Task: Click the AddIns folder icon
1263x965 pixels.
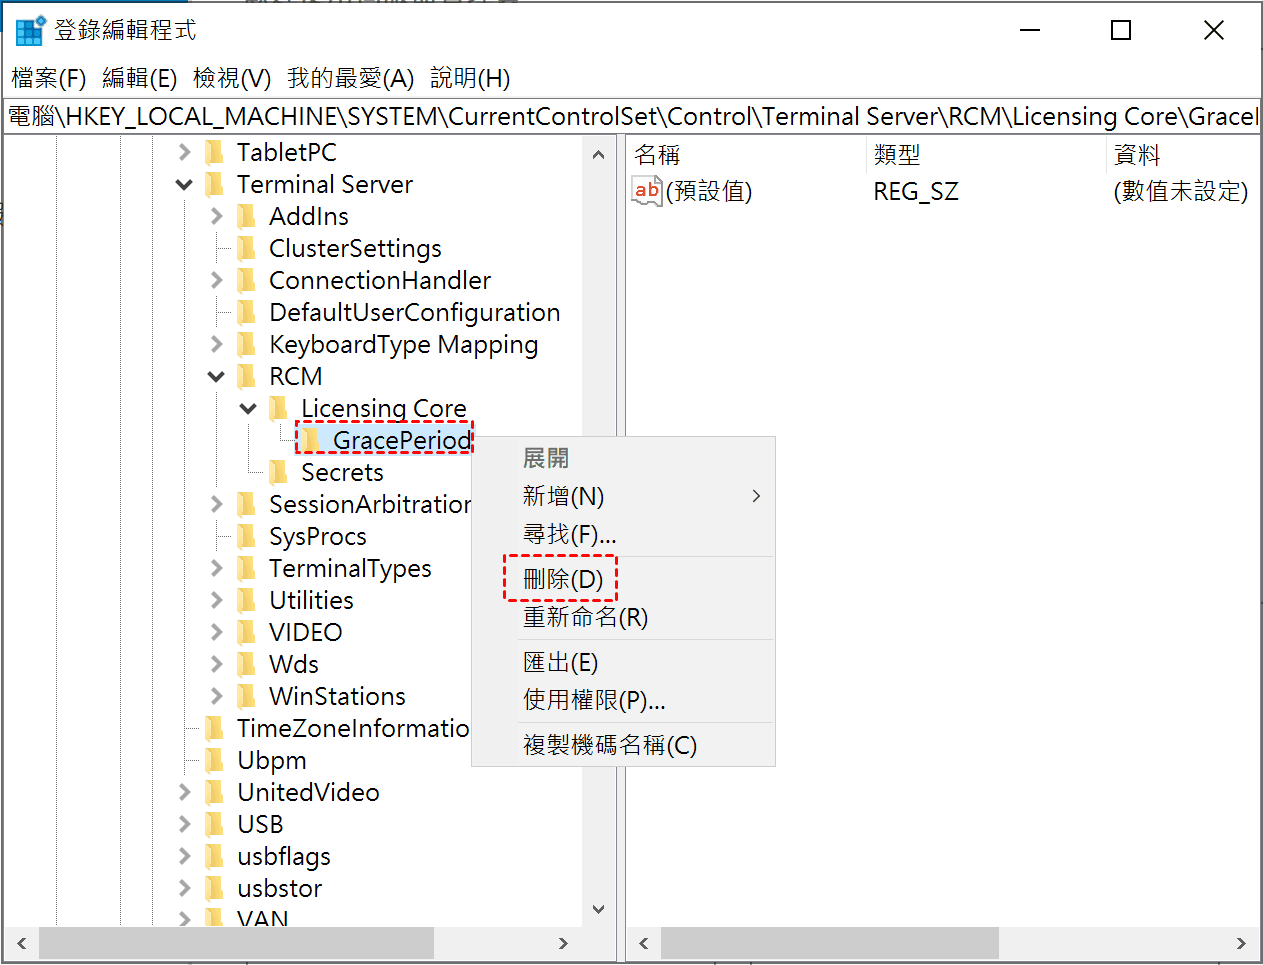Action: (x=246, y=216)
